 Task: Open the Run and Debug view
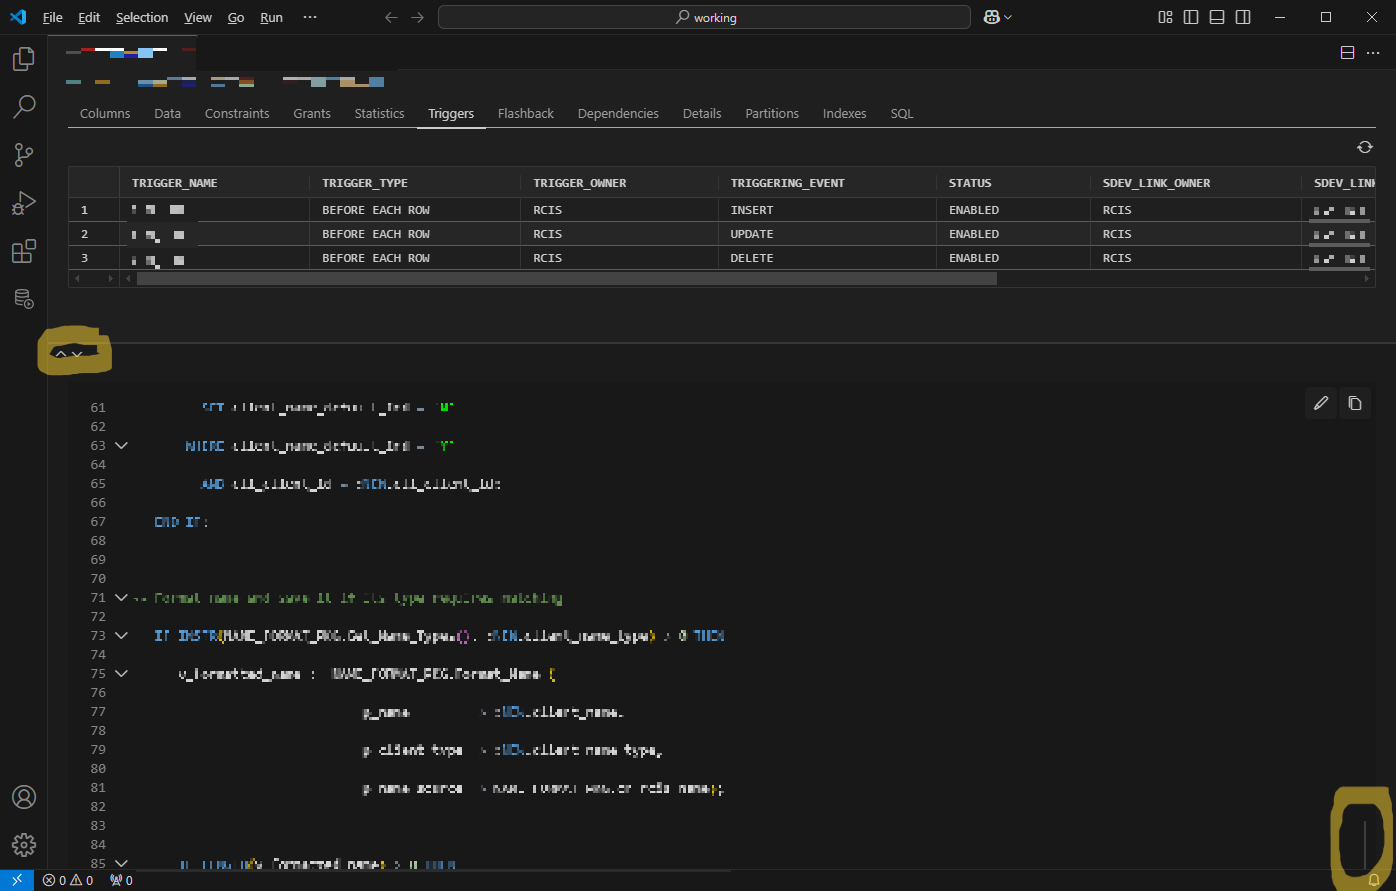[x=24, y=203]
